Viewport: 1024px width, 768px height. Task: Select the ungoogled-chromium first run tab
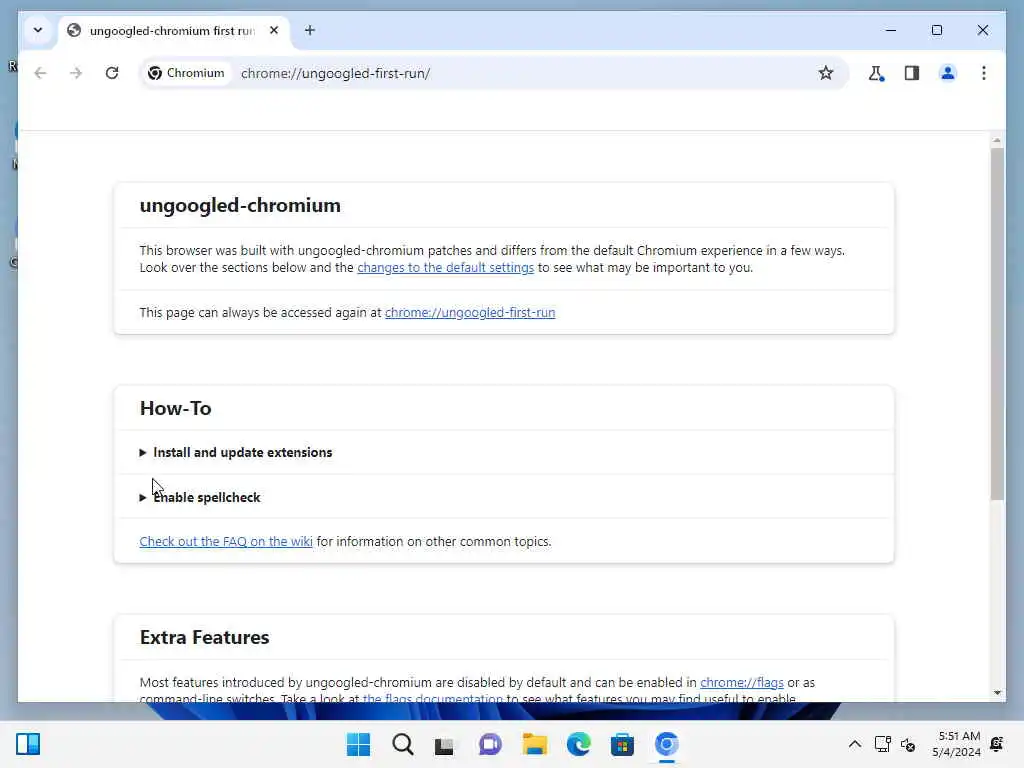173,31
